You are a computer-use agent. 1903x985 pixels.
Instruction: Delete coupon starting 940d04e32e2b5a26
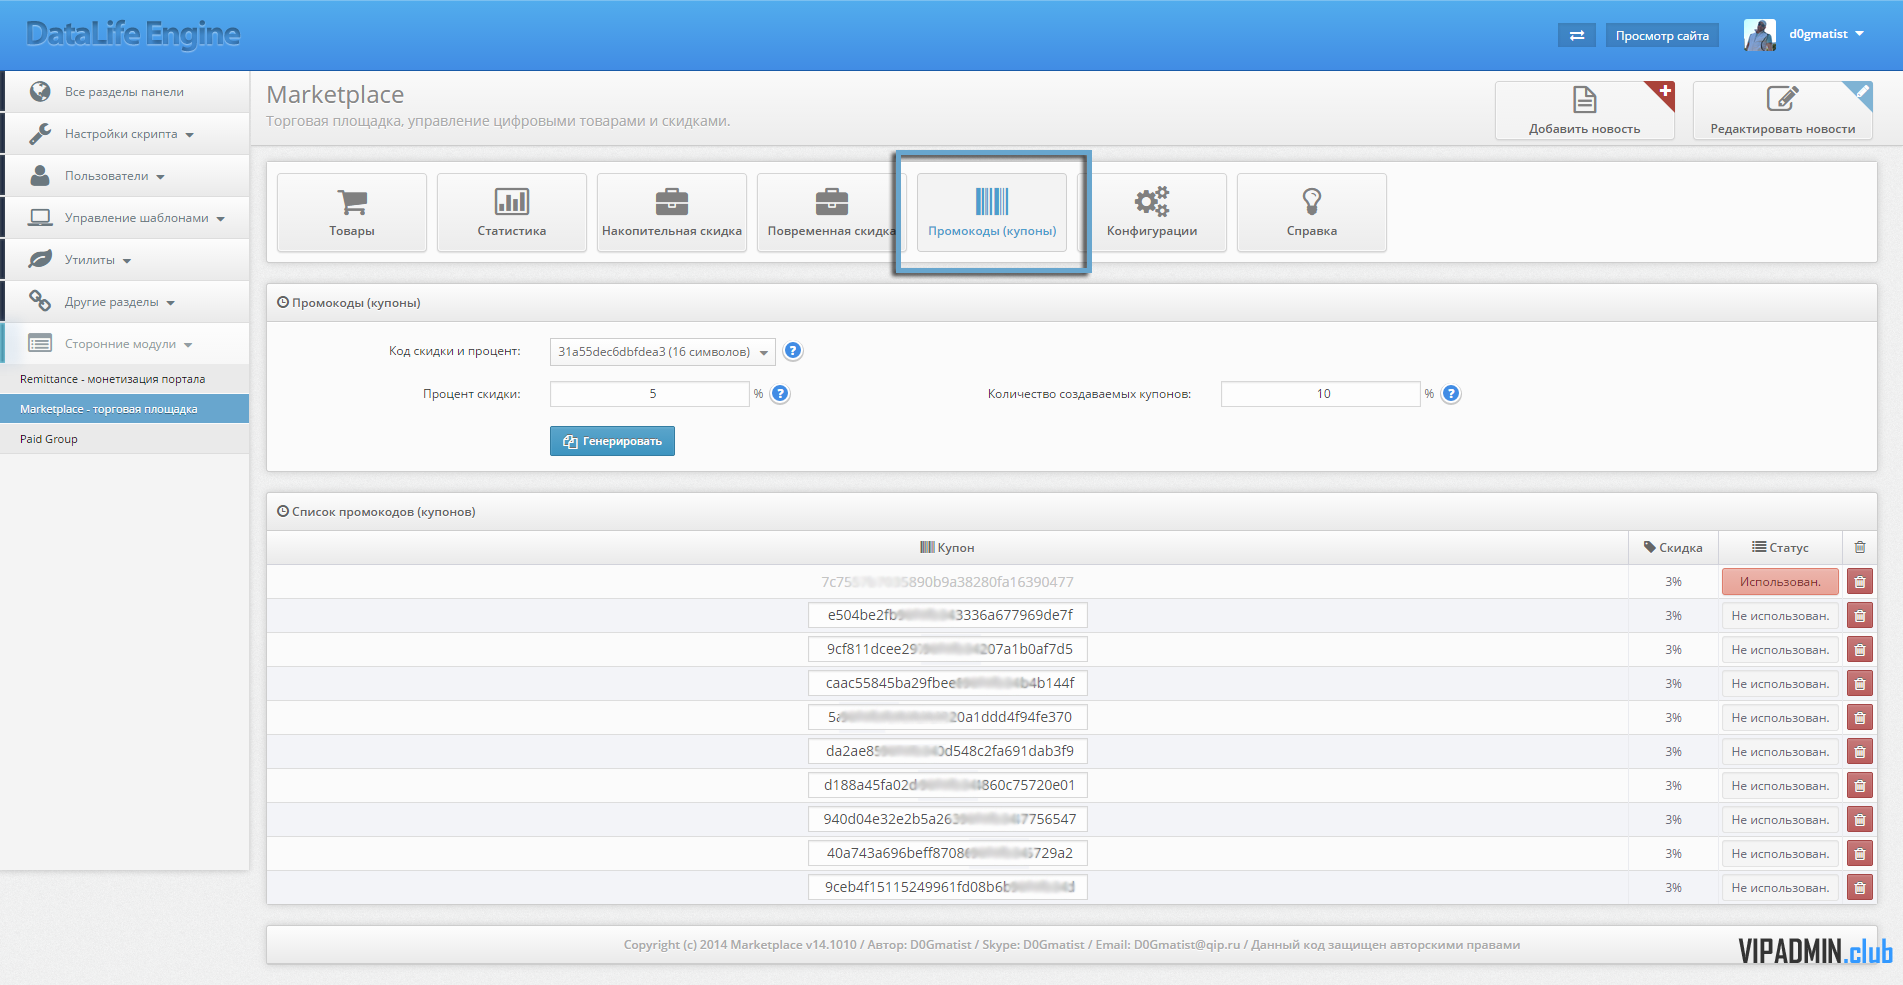tap(1860, 820)
